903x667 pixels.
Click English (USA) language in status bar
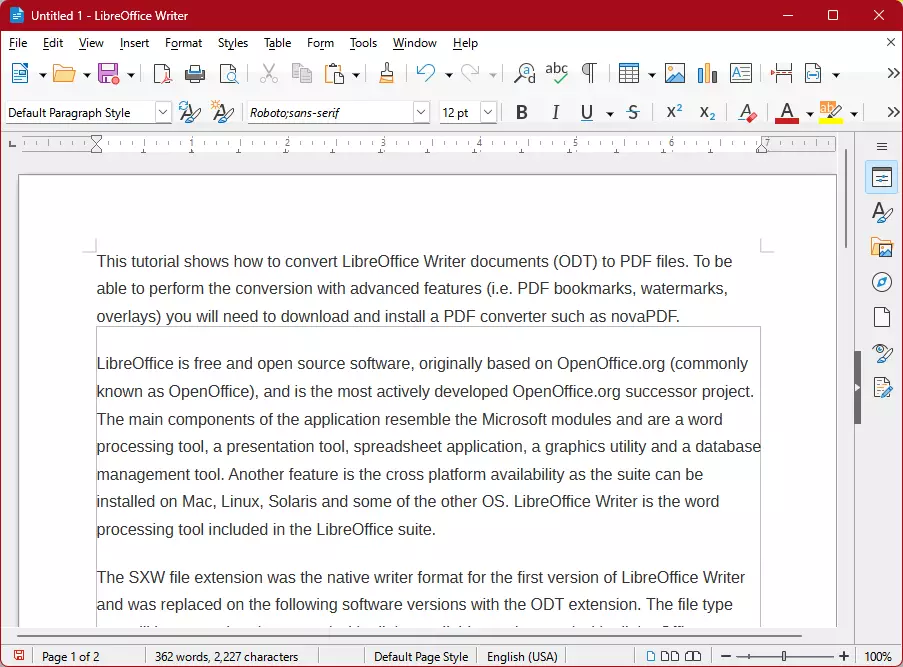tap(522, 657)
